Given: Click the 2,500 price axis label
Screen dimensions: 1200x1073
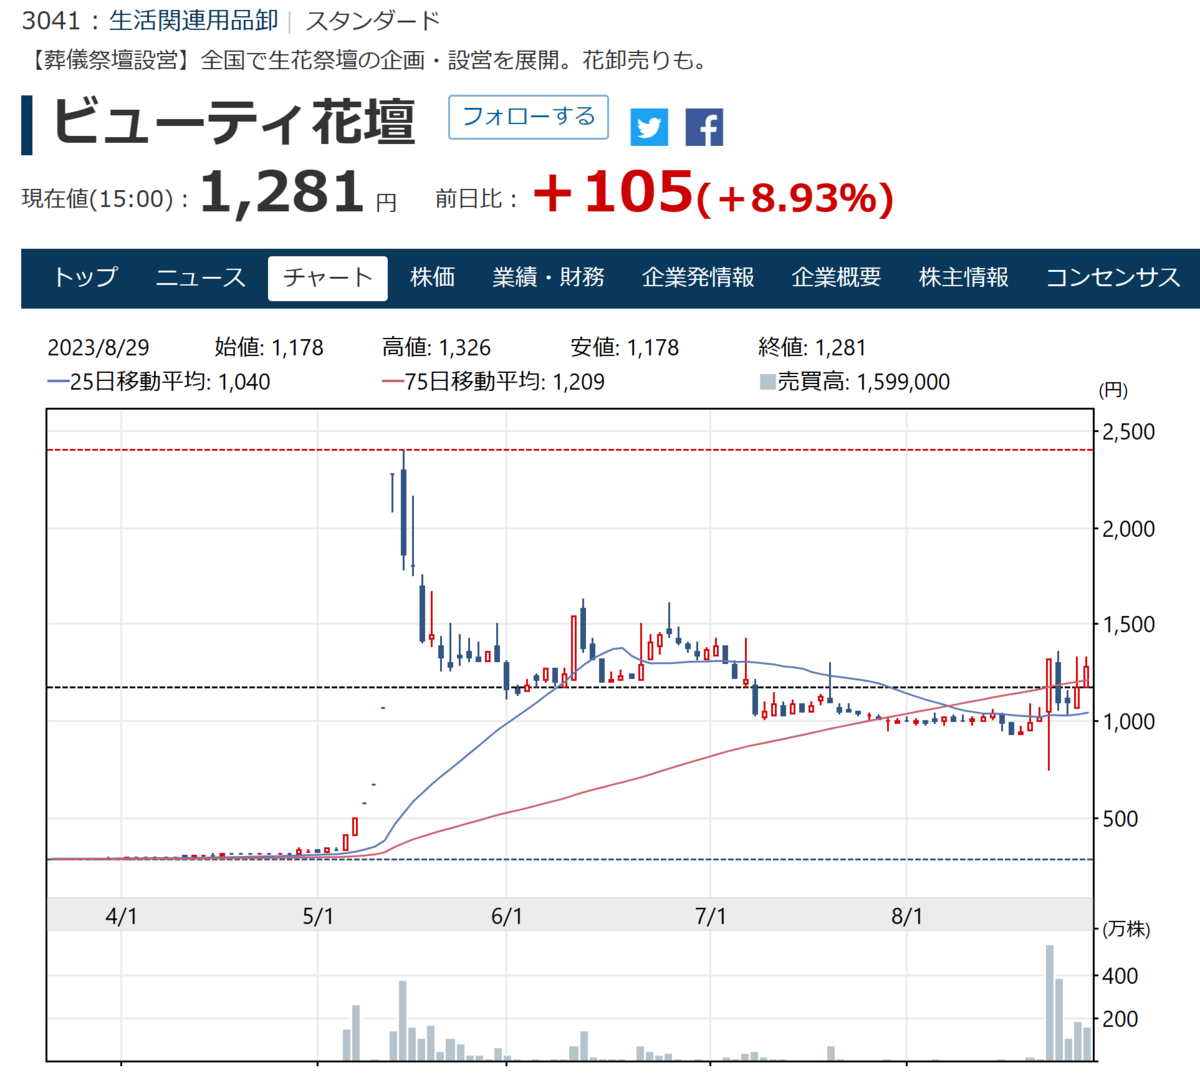Looking at the screenshot, I should tap(1128, 432).
